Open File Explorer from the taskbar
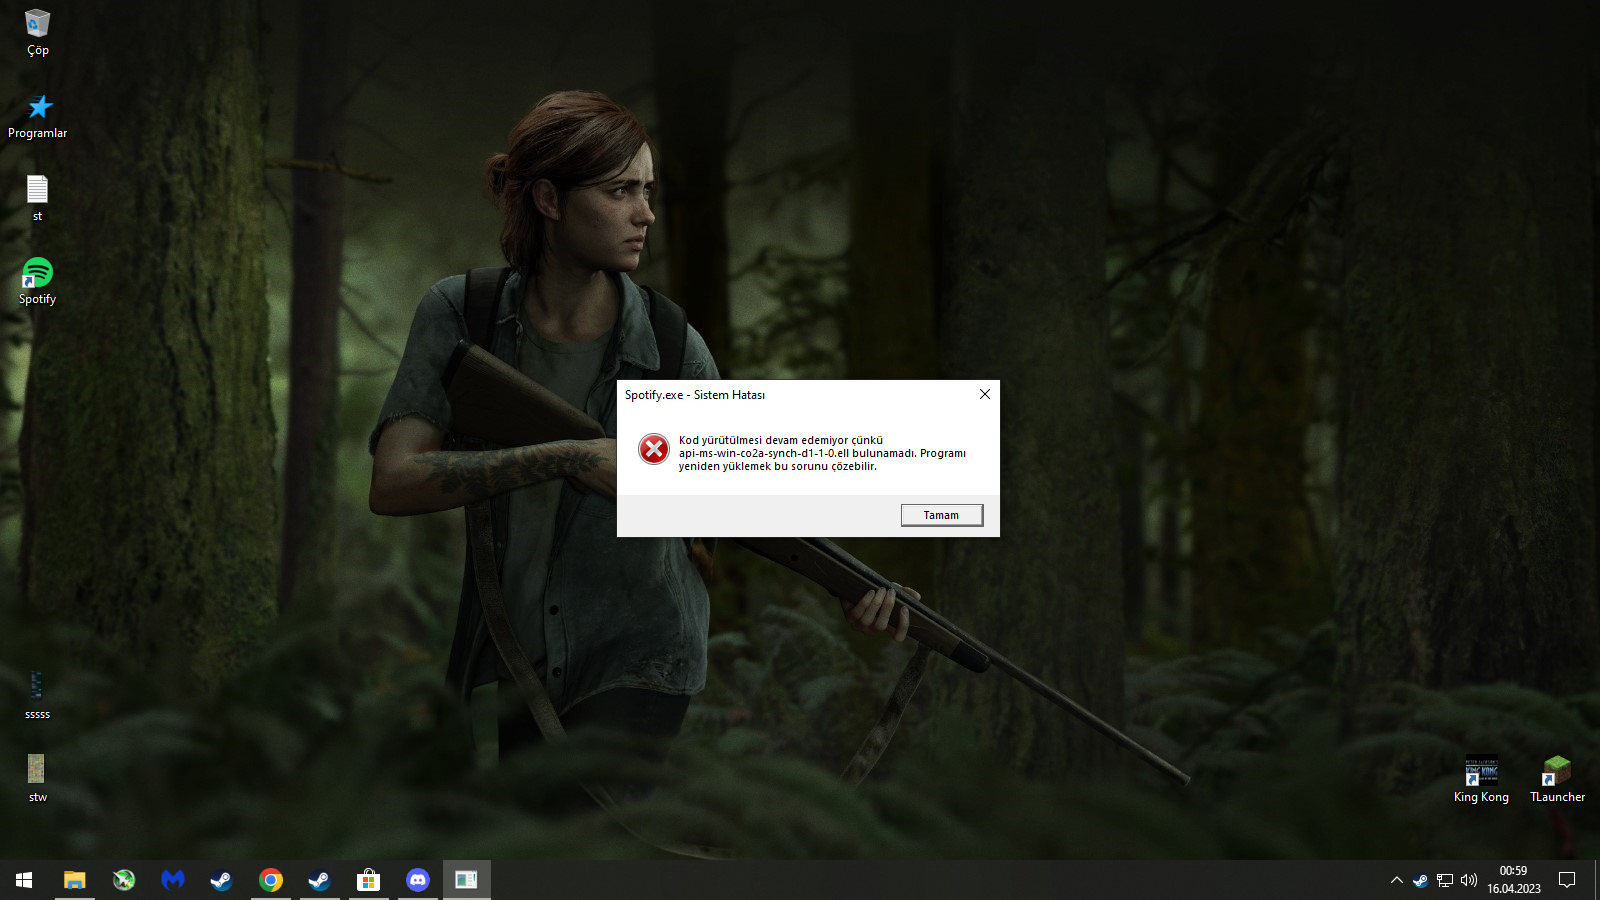The image size is (1600, 900). [75, 880]
